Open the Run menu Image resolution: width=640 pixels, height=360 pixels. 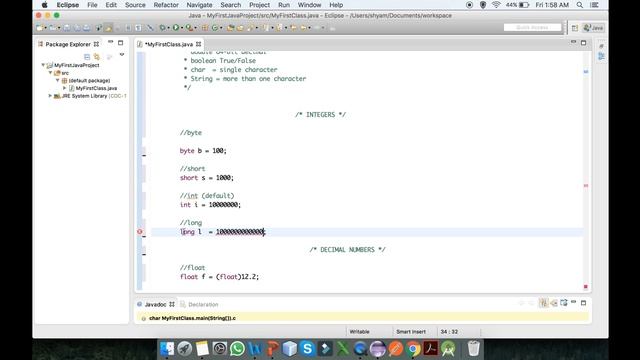pyautogui.click(x=284, y=5)
